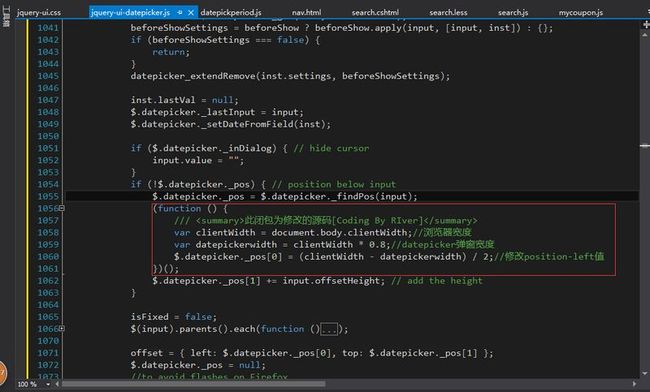Split the editor with the splitter handle
650x392 pixels.
pos(646,25)
